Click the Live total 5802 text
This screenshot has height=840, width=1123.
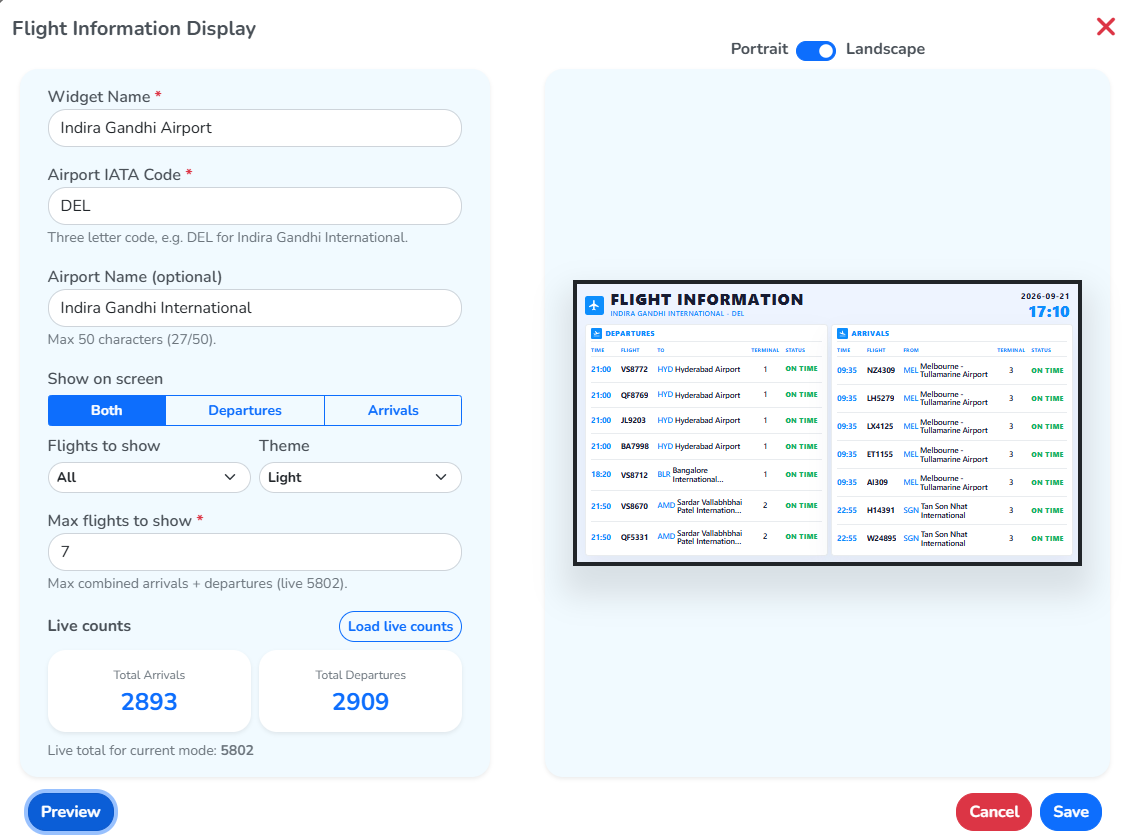[x=150, y=750]
